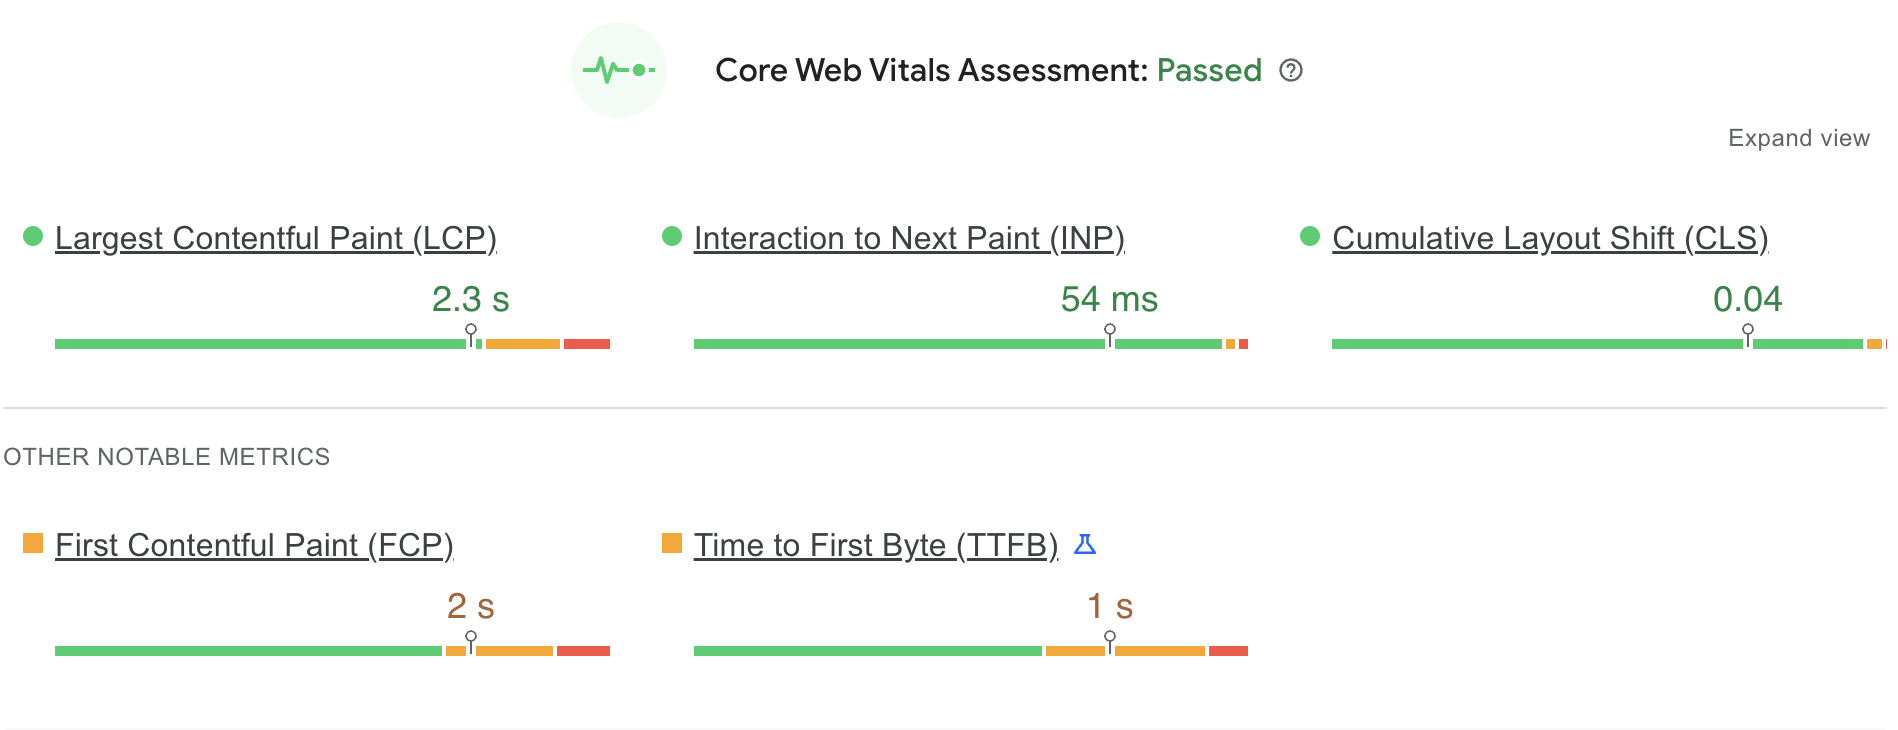
Task: Open Largest Contentful Paint (LCP) link
Action: tap(275, 238)
